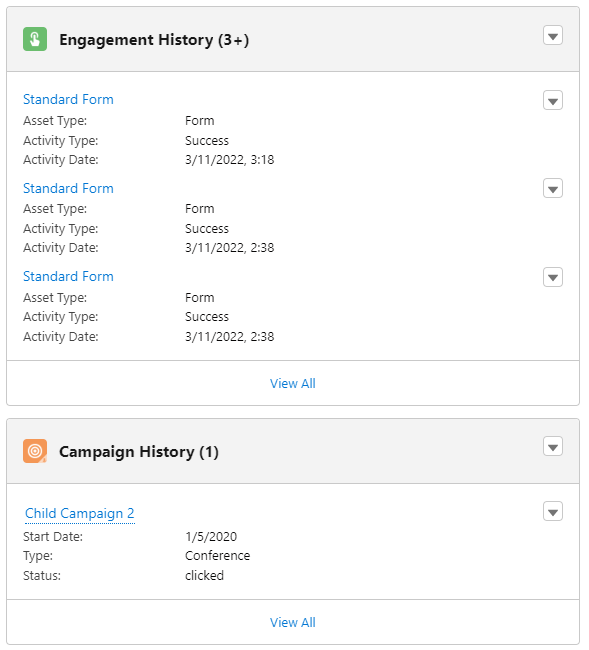Open the third Standard Form link
This screenshot has width=589, height=650.
pos(68,276)
